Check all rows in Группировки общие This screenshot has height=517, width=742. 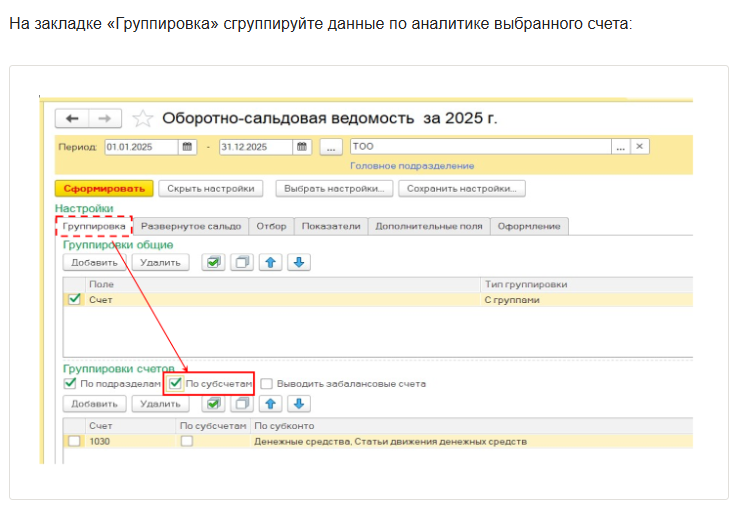point(213,262)
